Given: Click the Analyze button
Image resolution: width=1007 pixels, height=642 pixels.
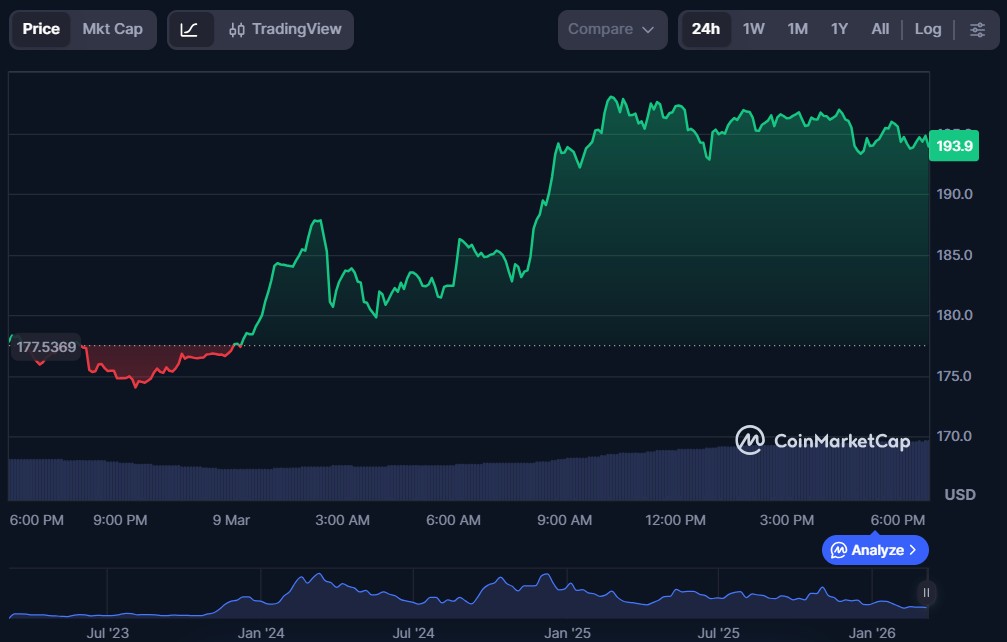Looking at the screenshot, I should (x=874, y=550).
